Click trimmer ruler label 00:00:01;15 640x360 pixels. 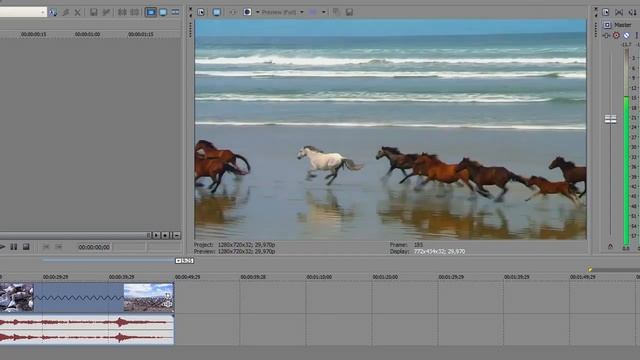coord(141,34)
